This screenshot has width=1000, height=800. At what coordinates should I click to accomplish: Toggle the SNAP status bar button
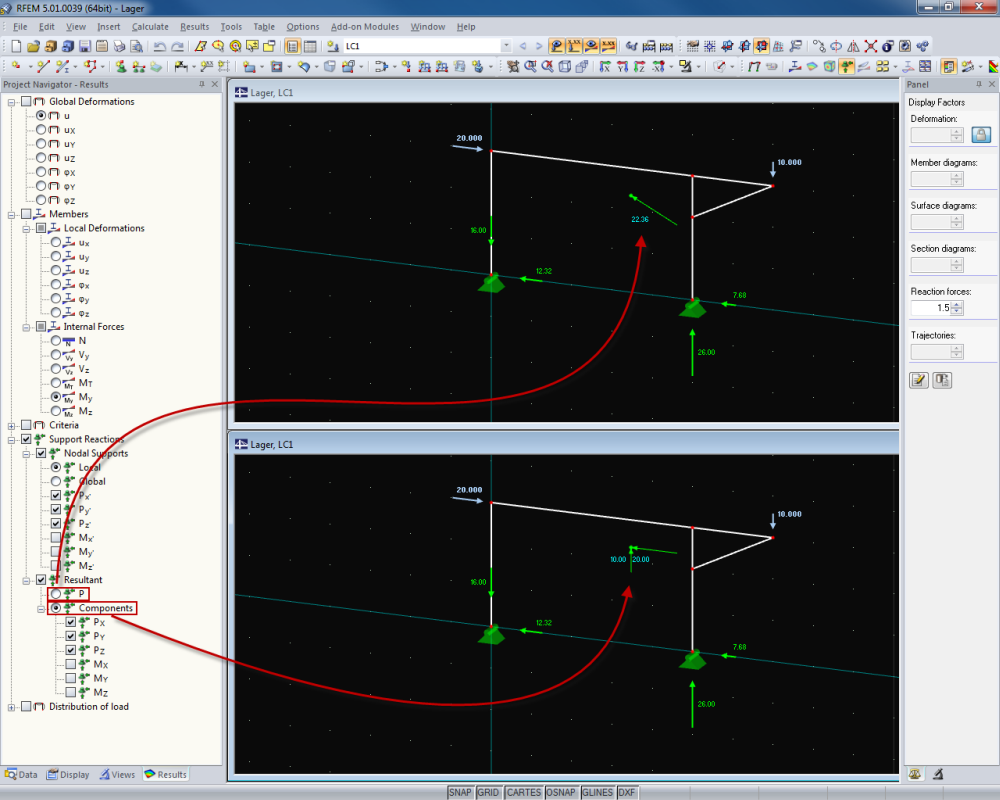[x=460, y=792]
